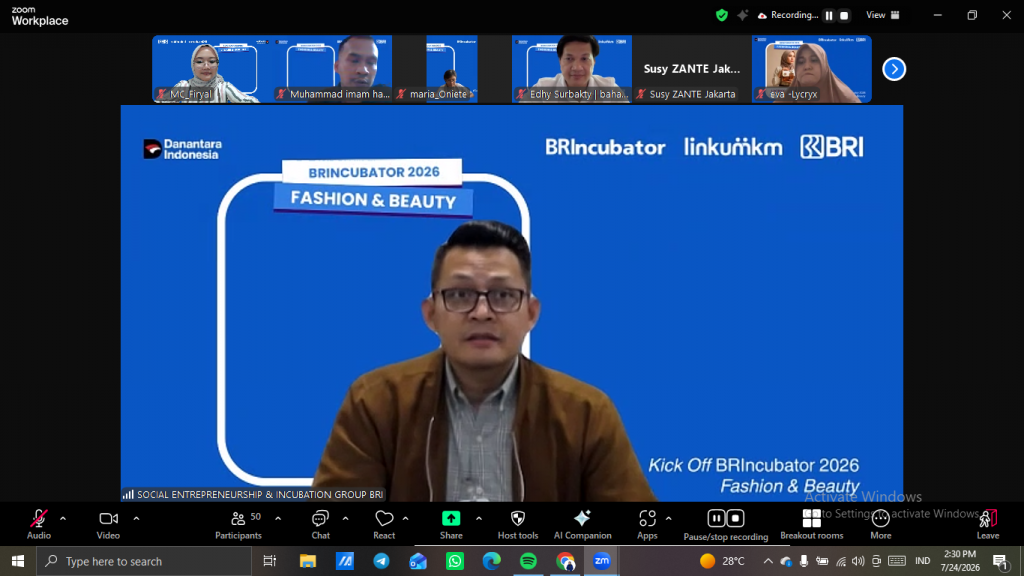Expand Apps options caret
Screen dimensions: 1024x576
click(668, 519)
